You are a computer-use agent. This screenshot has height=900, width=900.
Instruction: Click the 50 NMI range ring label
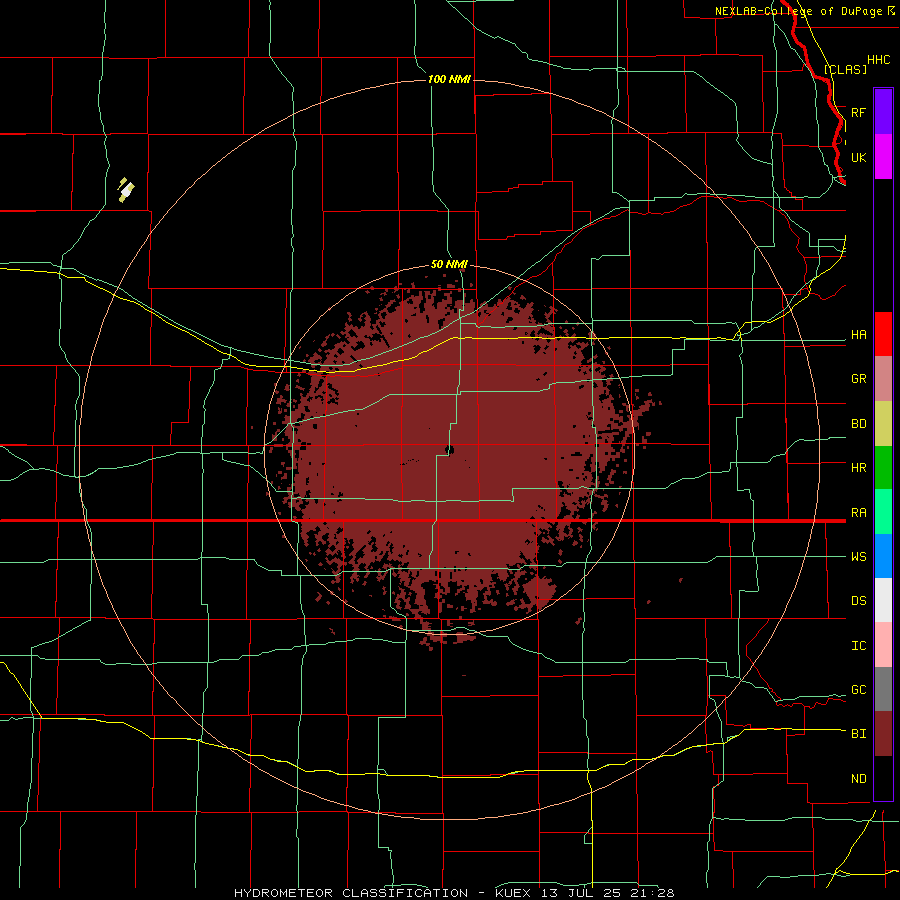[449, 264]
